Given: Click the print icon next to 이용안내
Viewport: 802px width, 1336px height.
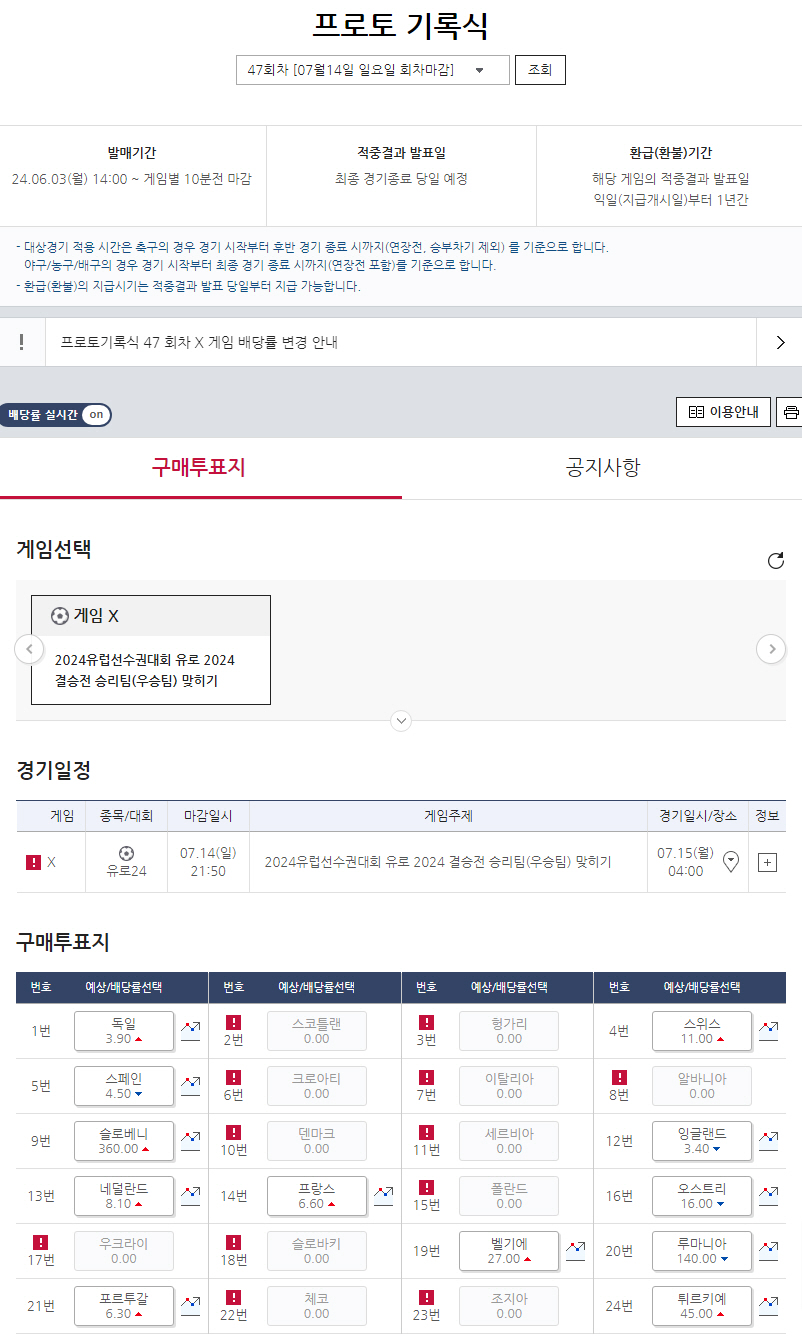Looking at the screenshot, I should (x=790, y=412).
